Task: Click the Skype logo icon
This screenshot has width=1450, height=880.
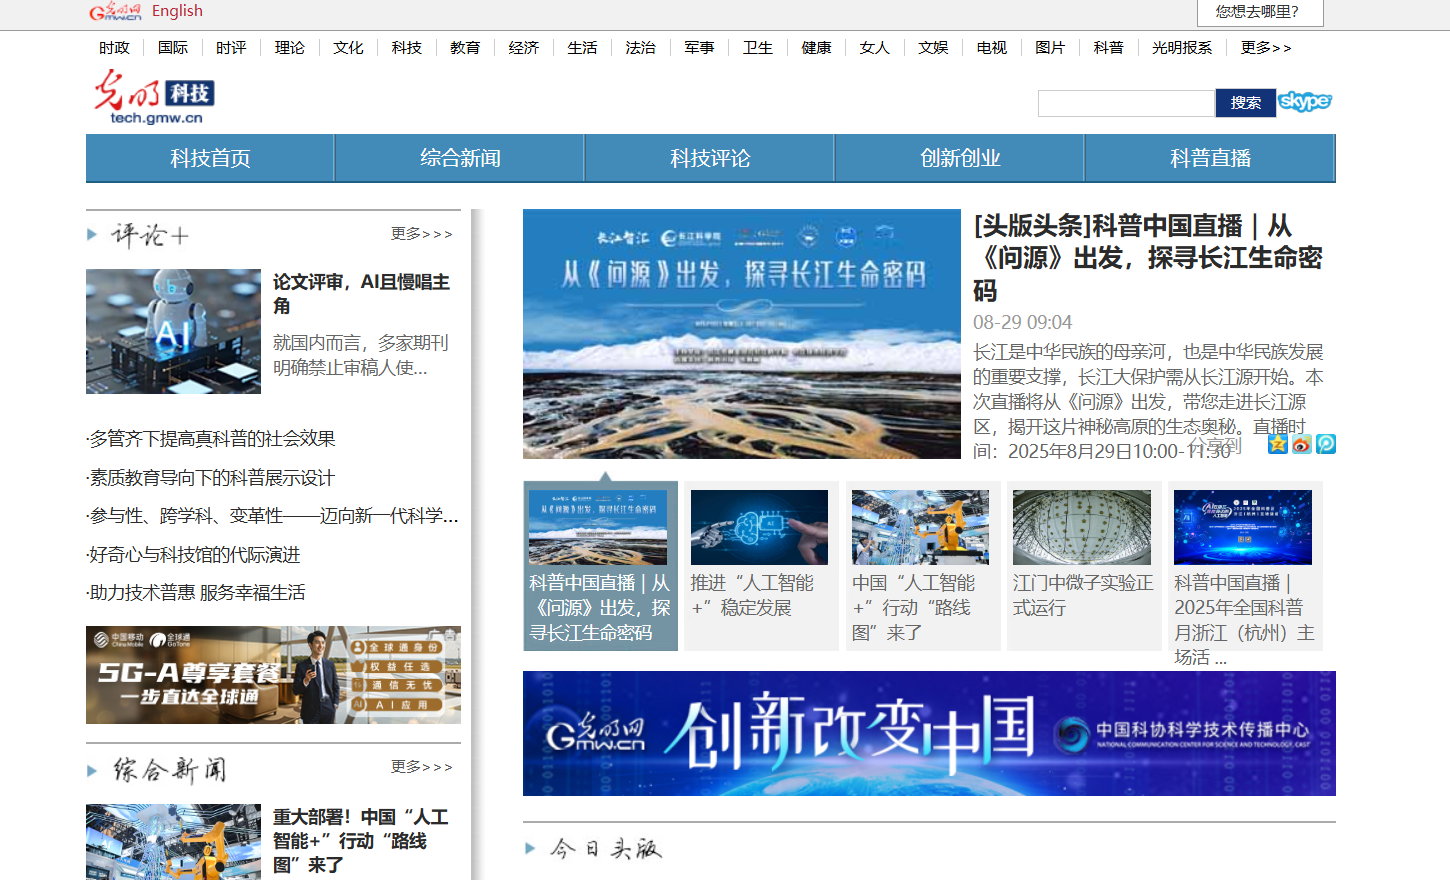Action: click(x=1305, y=102)
